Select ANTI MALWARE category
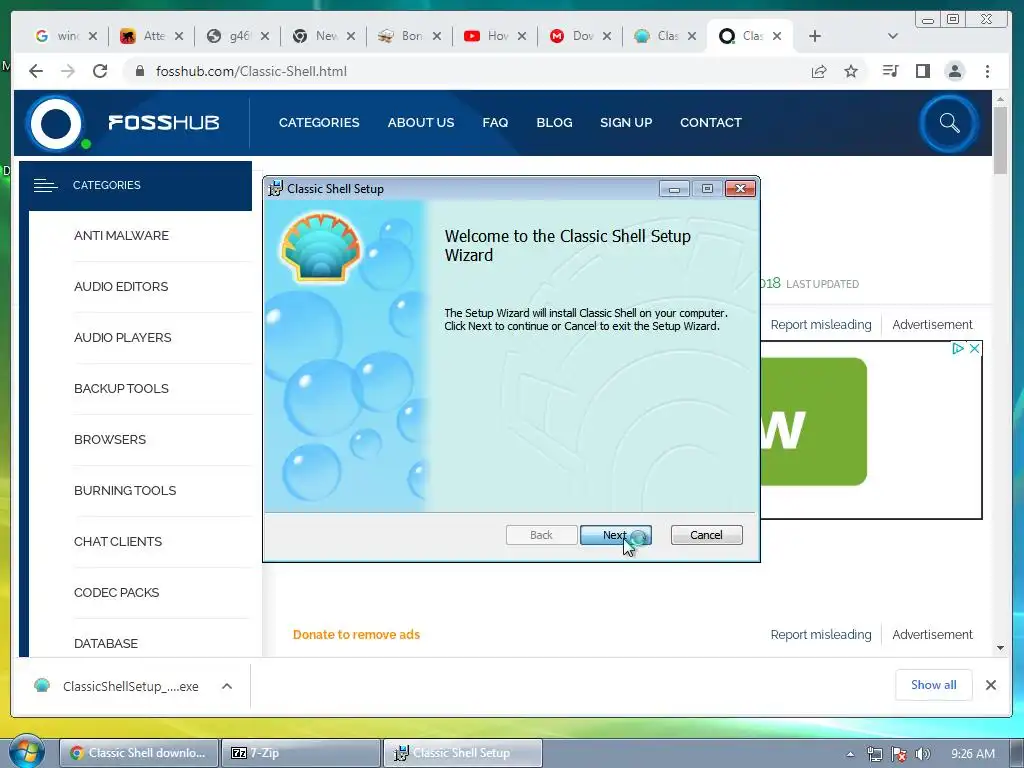Viewport: 1024px width, 768px height. pos(121,236)
